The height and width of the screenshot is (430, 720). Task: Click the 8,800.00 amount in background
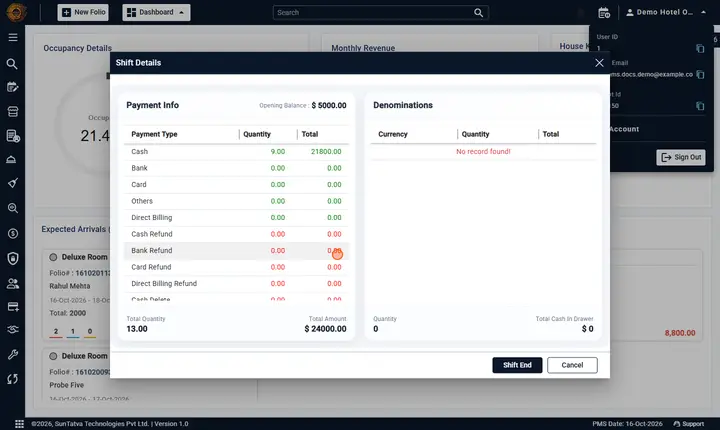(x=680, y=333)
